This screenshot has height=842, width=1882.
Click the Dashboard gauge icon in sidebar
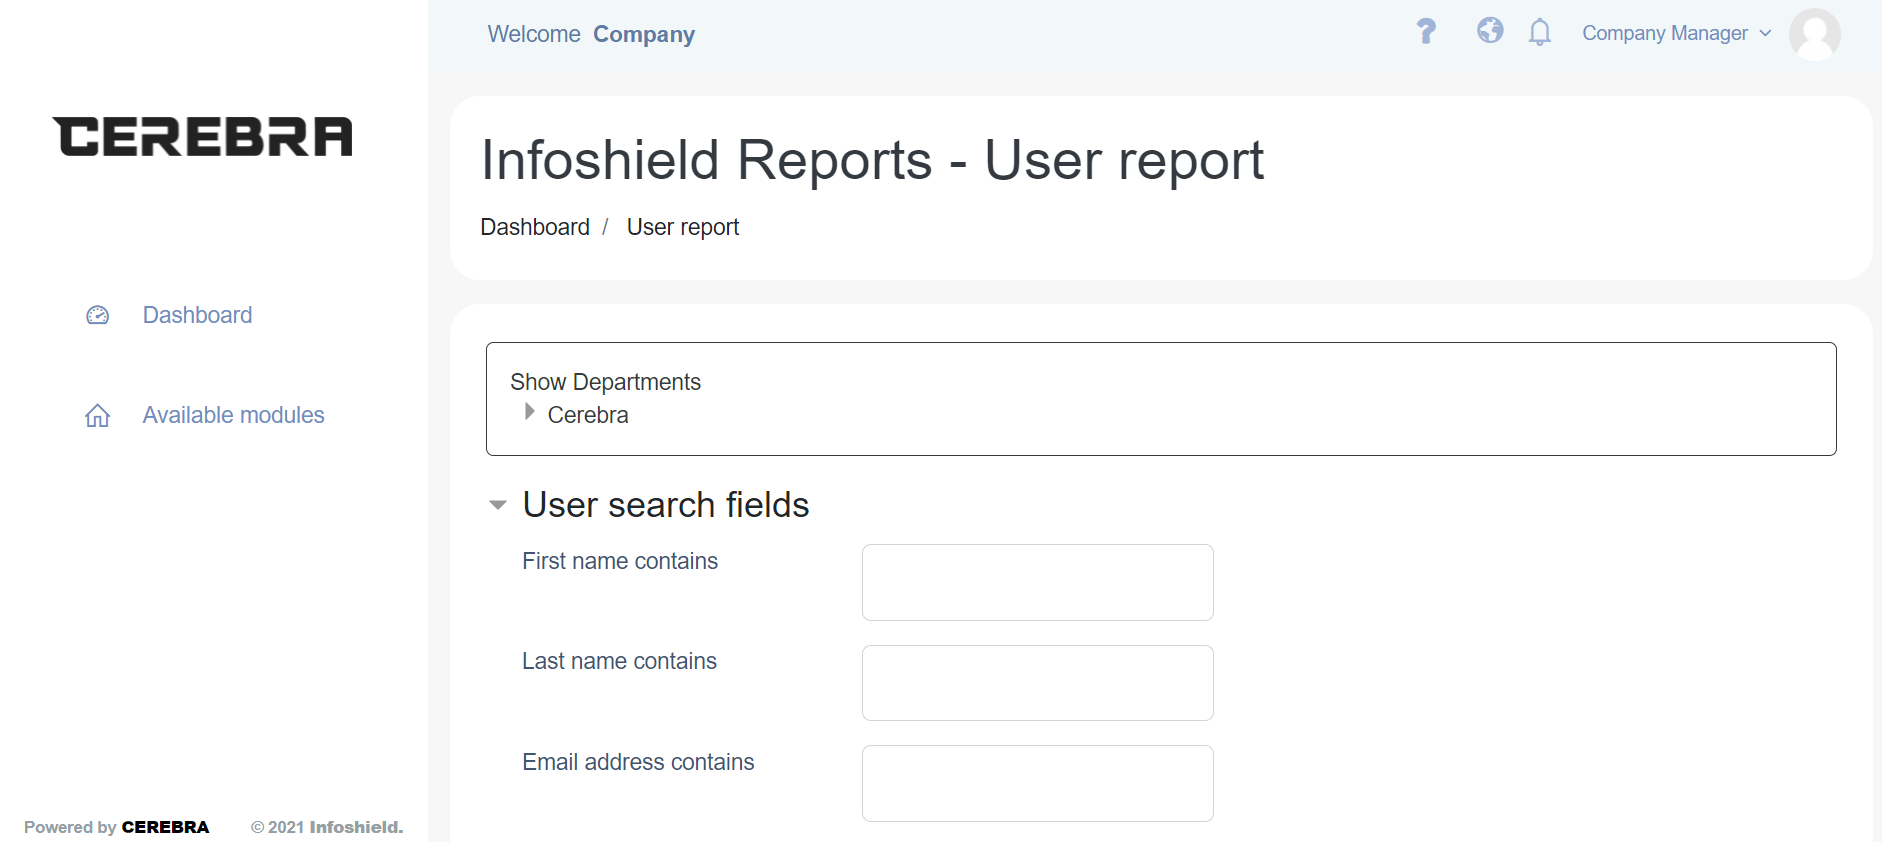coord(98,315)
